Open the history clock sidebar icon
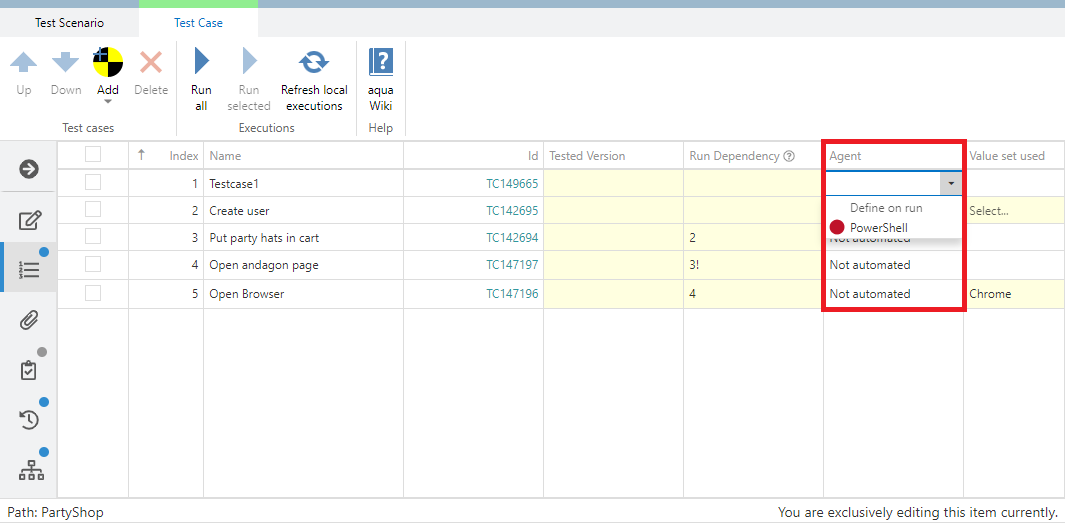The image size is (1065, 524). 29,420
